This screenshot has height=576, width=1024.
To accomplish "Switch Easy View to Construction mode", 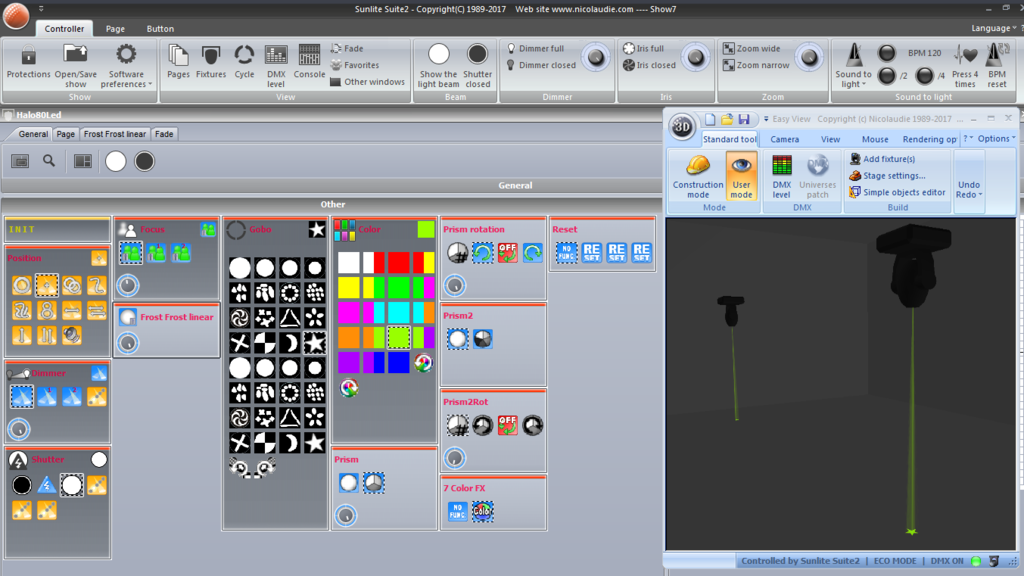I will coord(697,176).
